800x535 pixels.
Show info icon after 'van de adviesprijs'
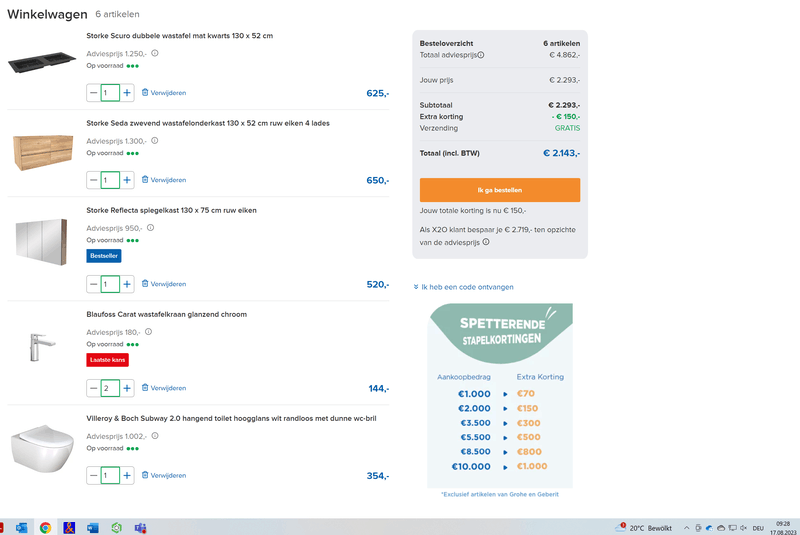tap(486, 242)
